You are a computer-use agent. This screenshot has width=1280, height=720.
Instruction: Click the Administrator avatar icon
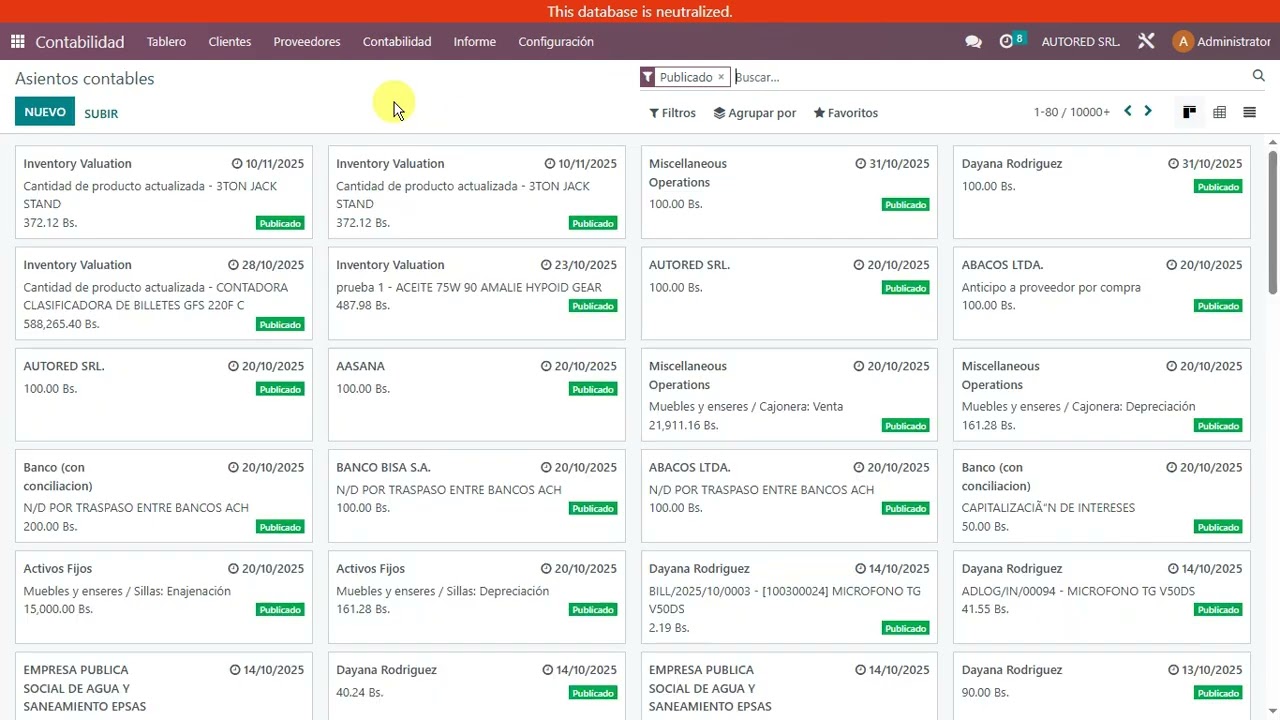click(1183, 42)
